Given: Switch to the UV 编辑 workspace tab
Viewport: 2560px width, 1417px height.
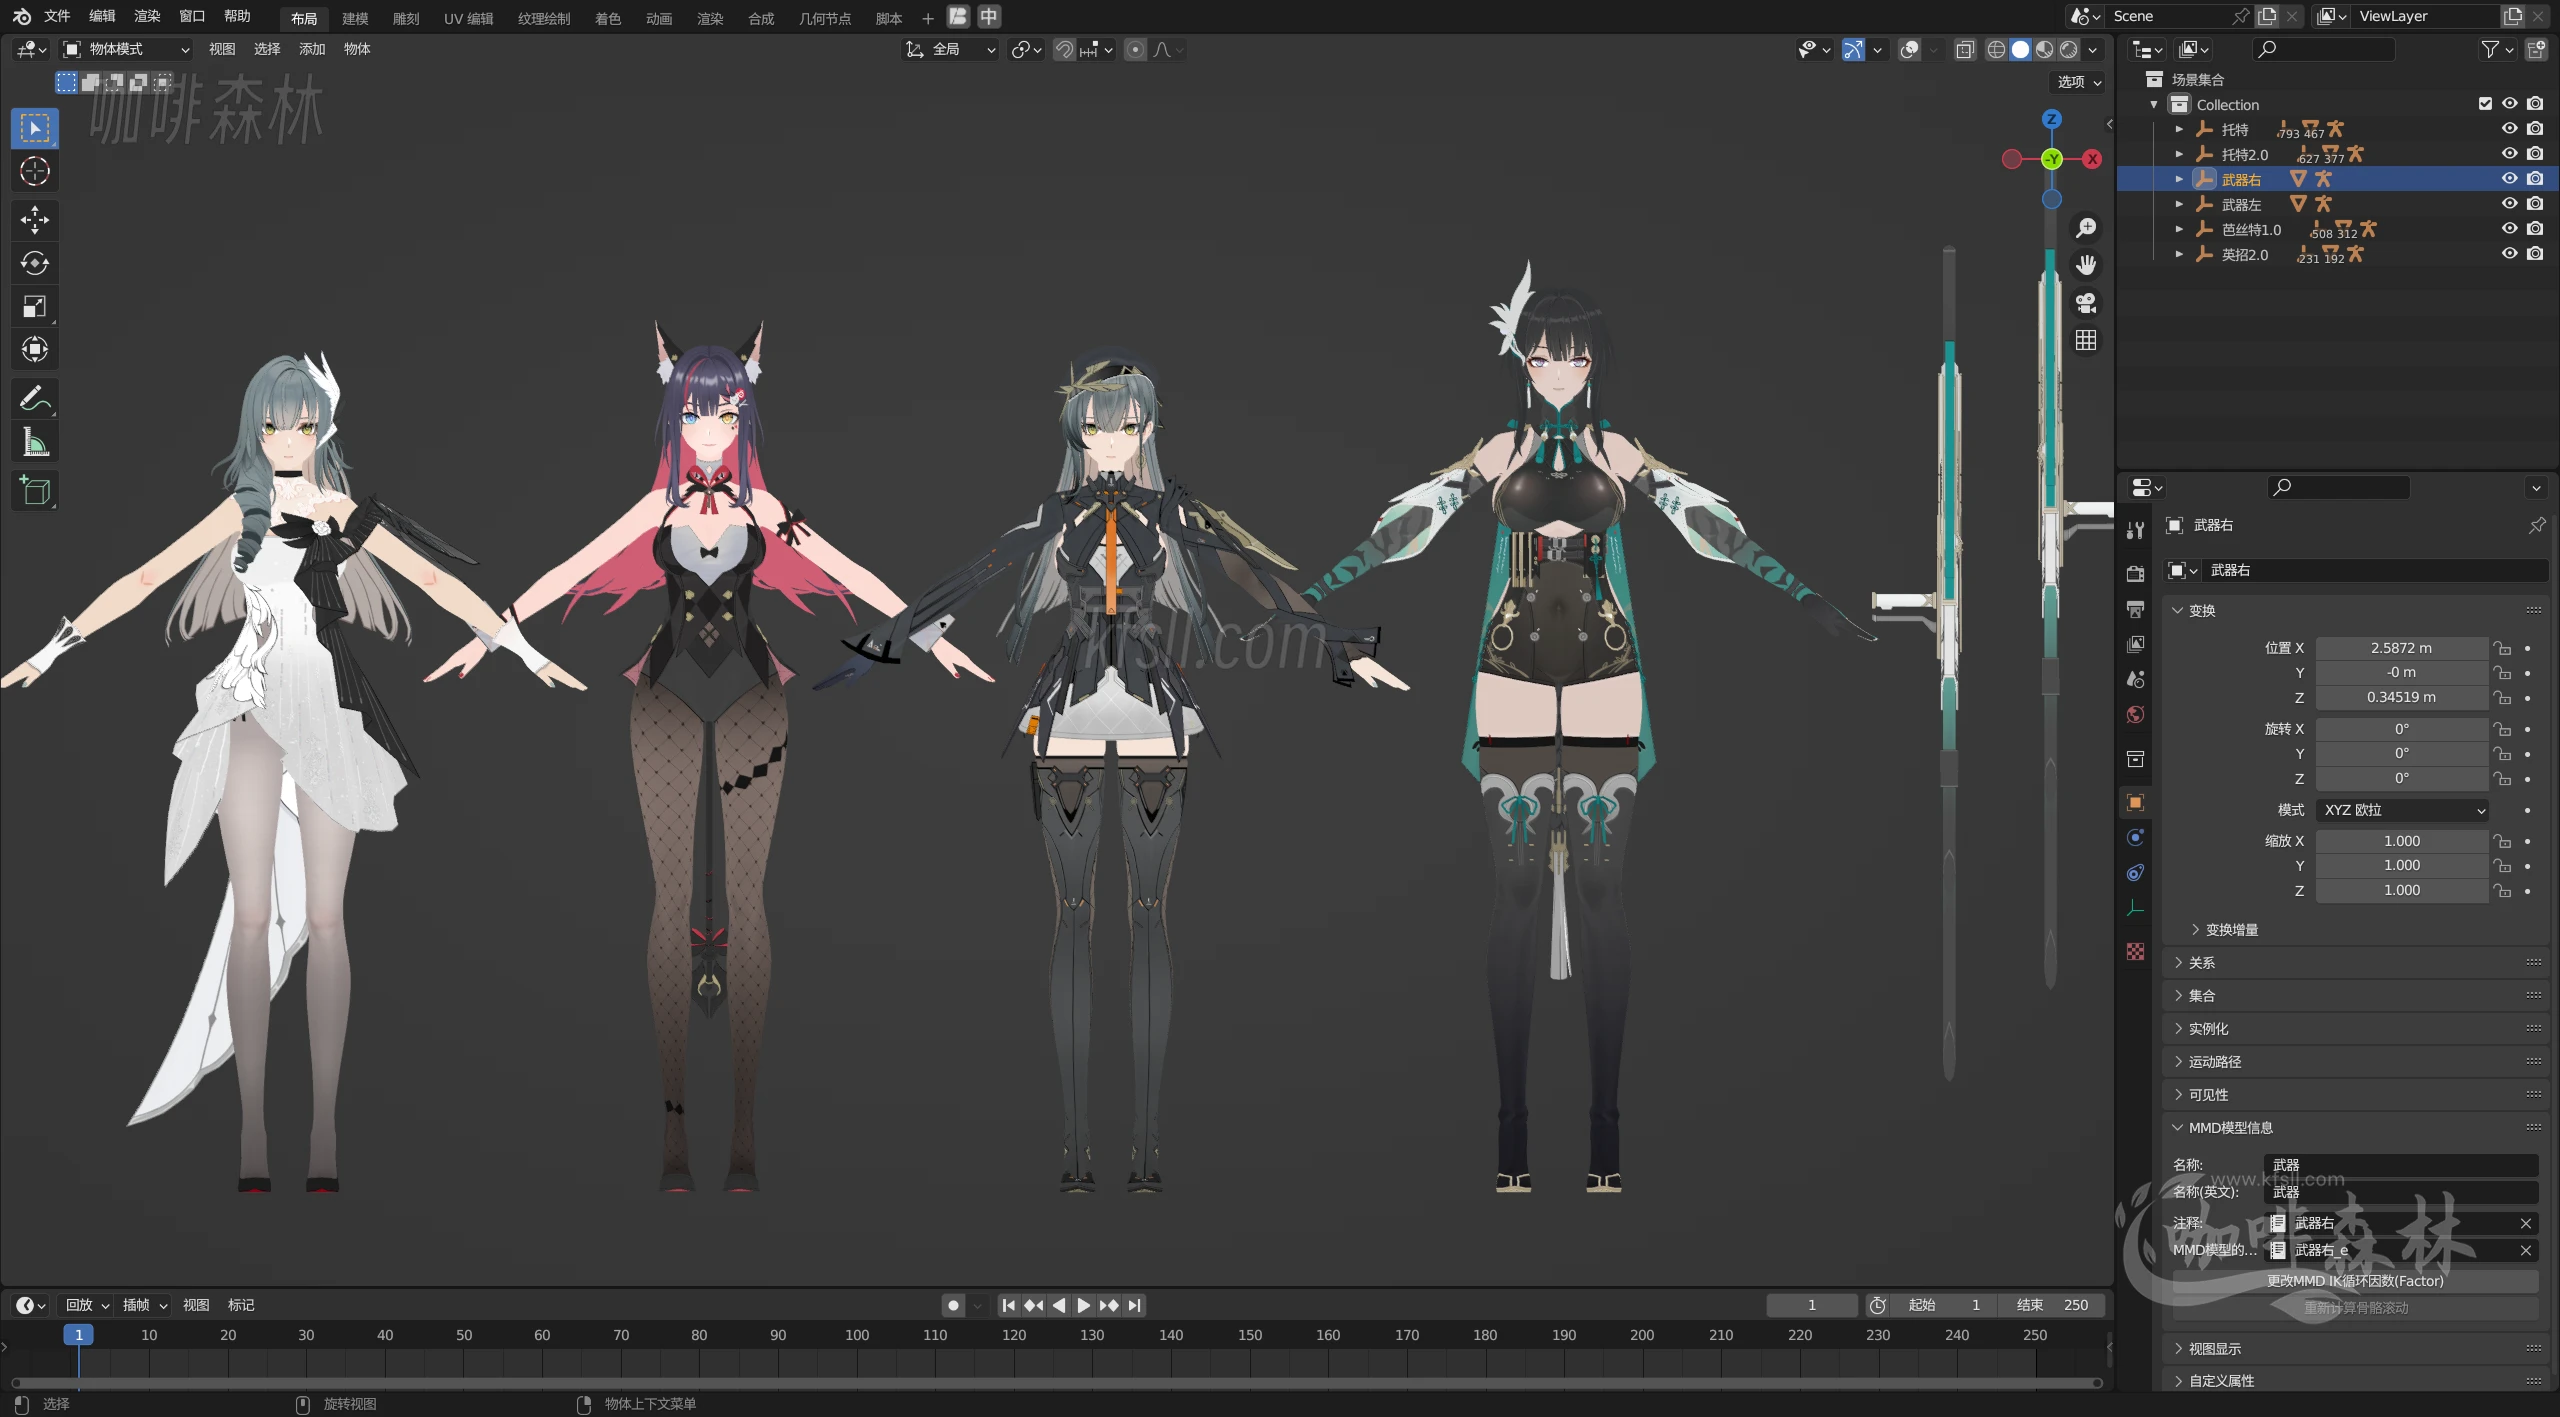Looking at the screenshot, I should click(x=468, y=18).
